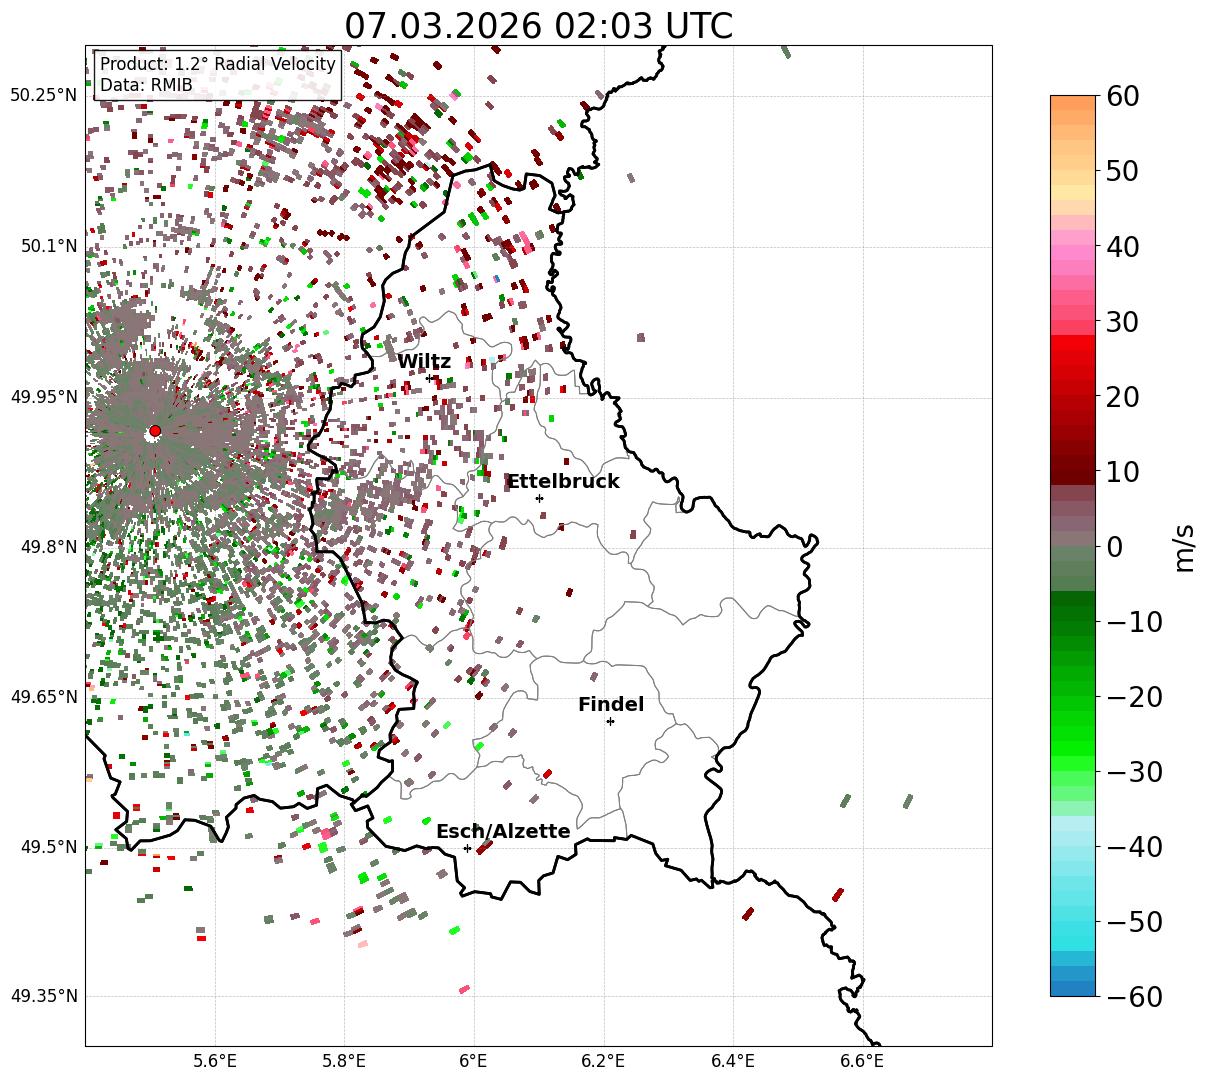Click the 6.4°E longitude label
The width and height of the screenshot is (1207, 1081).
733,1061
